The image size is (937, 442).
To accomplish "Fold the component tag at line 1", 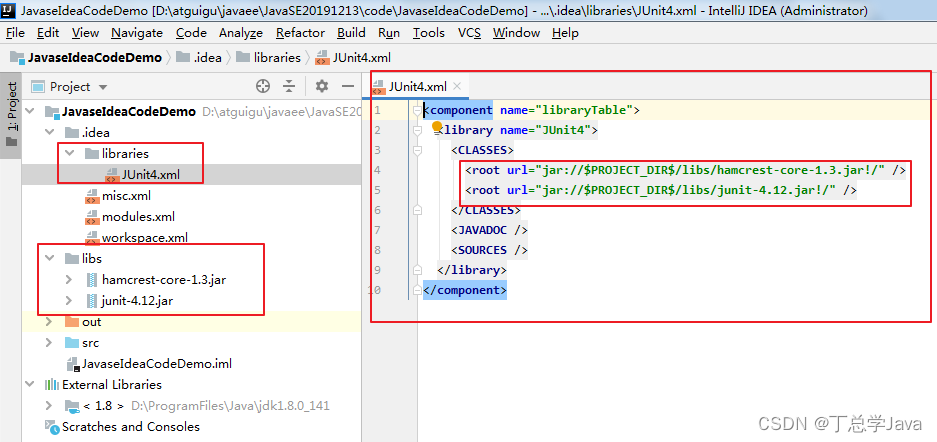I will pos(417,110).
